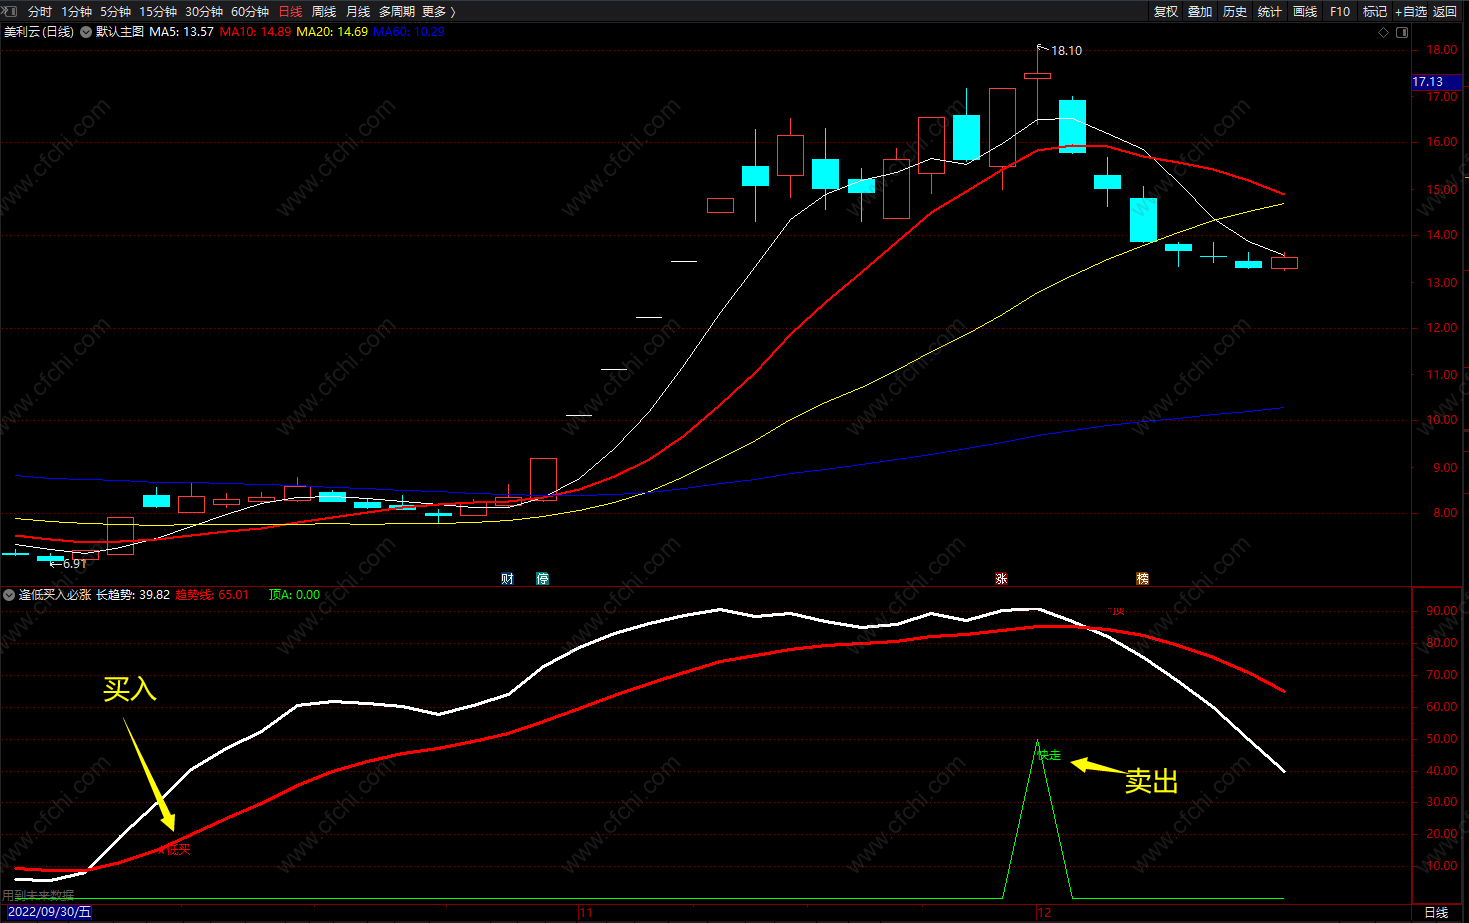Click the diamond icon above price axis
Image resolution: width=1469 pixels, height=923 pixels.
click(x=1384, y=32)
